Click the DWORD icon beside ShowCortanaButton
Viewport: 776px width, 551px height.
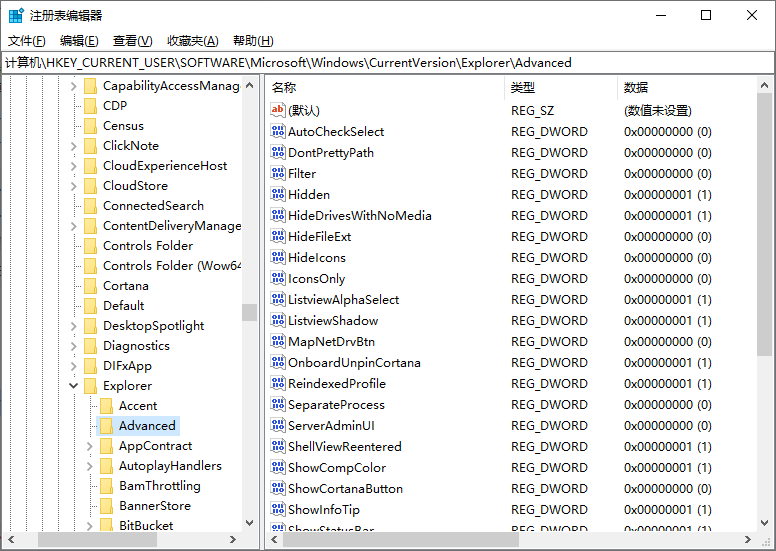[x=278, y=488]
